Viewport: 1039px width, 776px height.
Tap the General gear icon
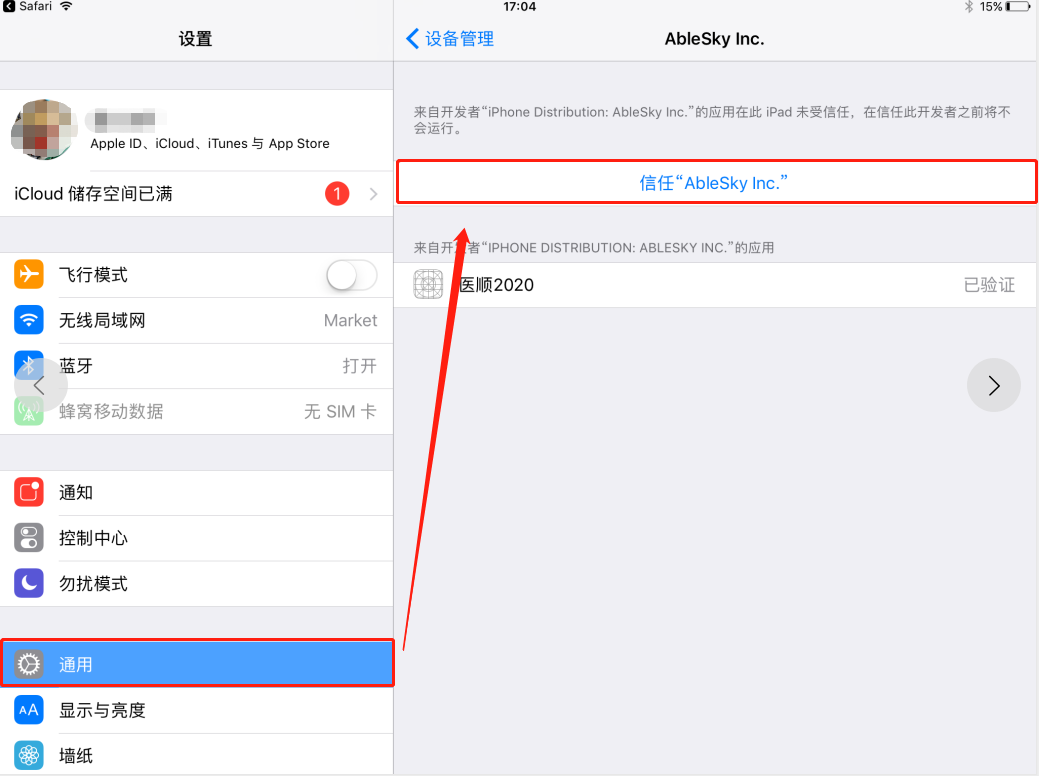28,664
